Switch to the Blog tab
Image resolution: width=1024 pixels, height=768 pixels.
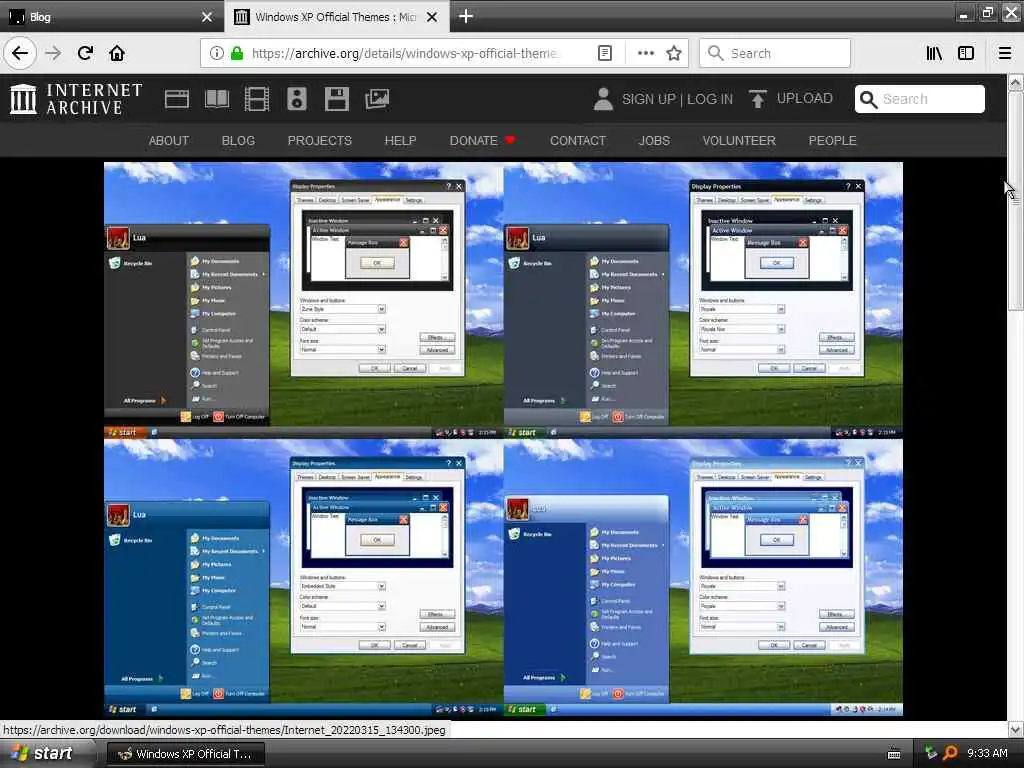tap(111, 16)
